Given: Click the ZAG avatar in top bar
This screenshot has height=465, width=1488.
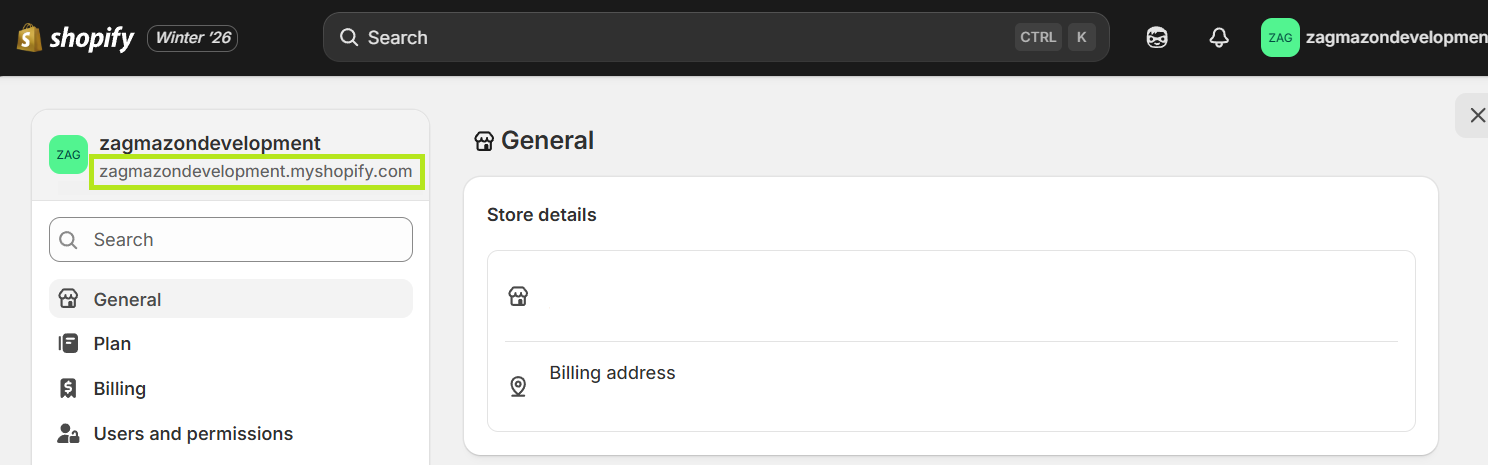Looking at the screenshot, I should pos(1280,38).
